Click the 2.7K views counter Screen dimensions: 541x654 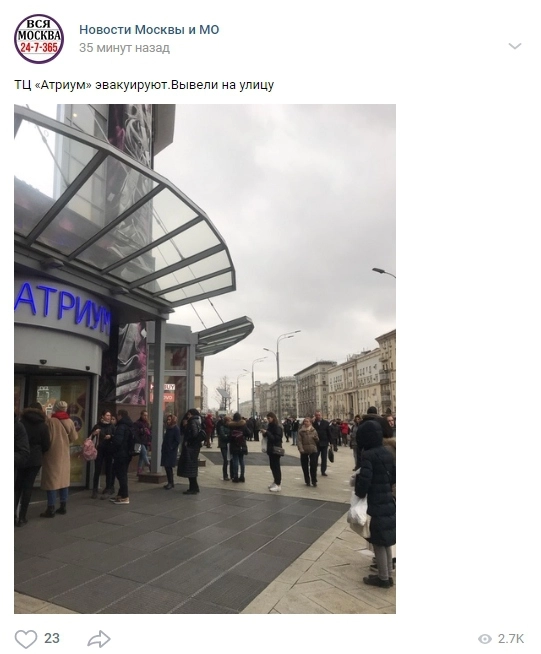[511, 639]
